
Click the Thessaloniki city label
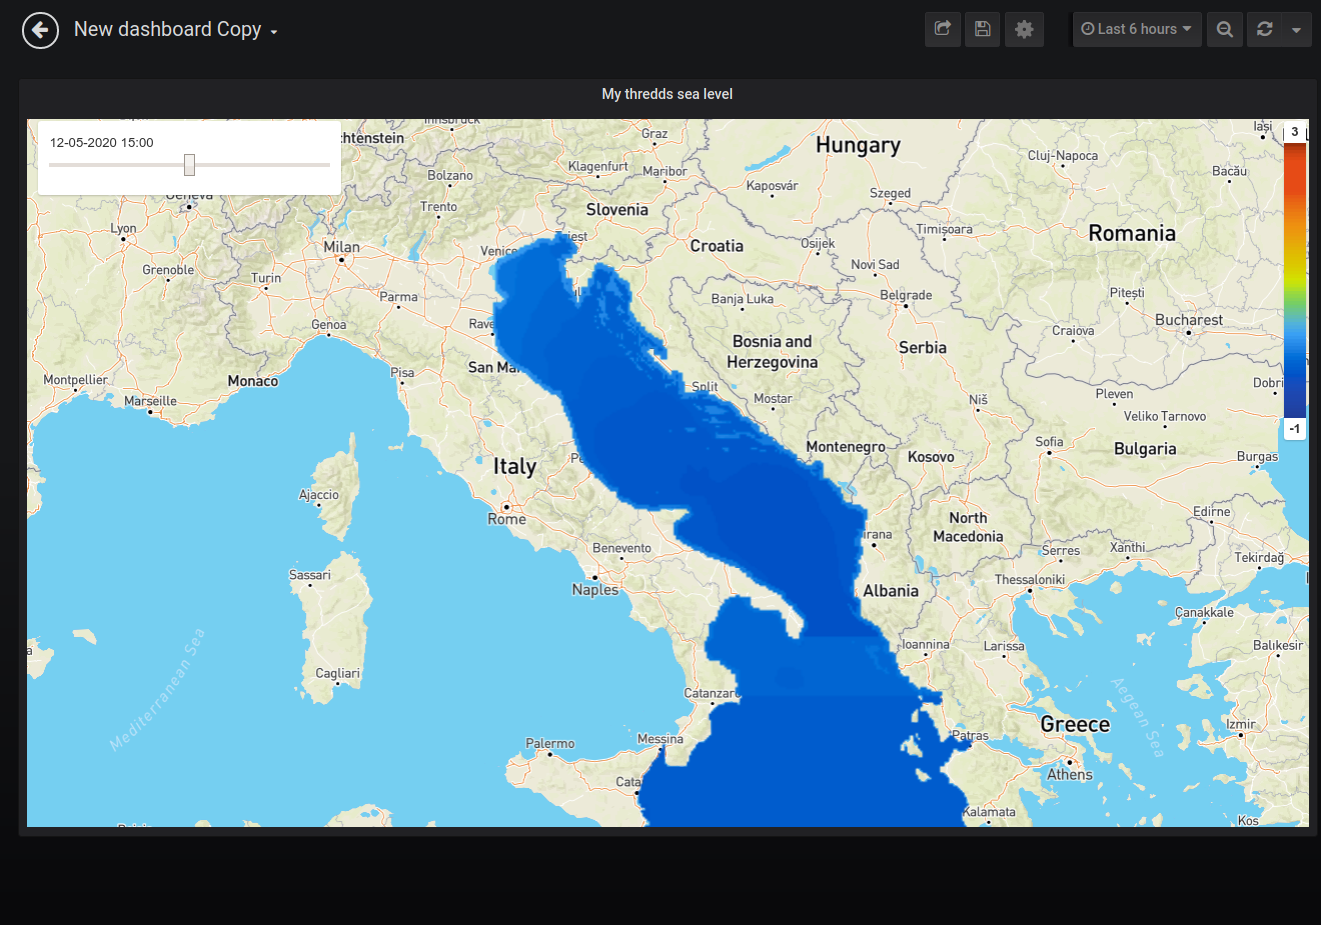(x=1030, y=579)
